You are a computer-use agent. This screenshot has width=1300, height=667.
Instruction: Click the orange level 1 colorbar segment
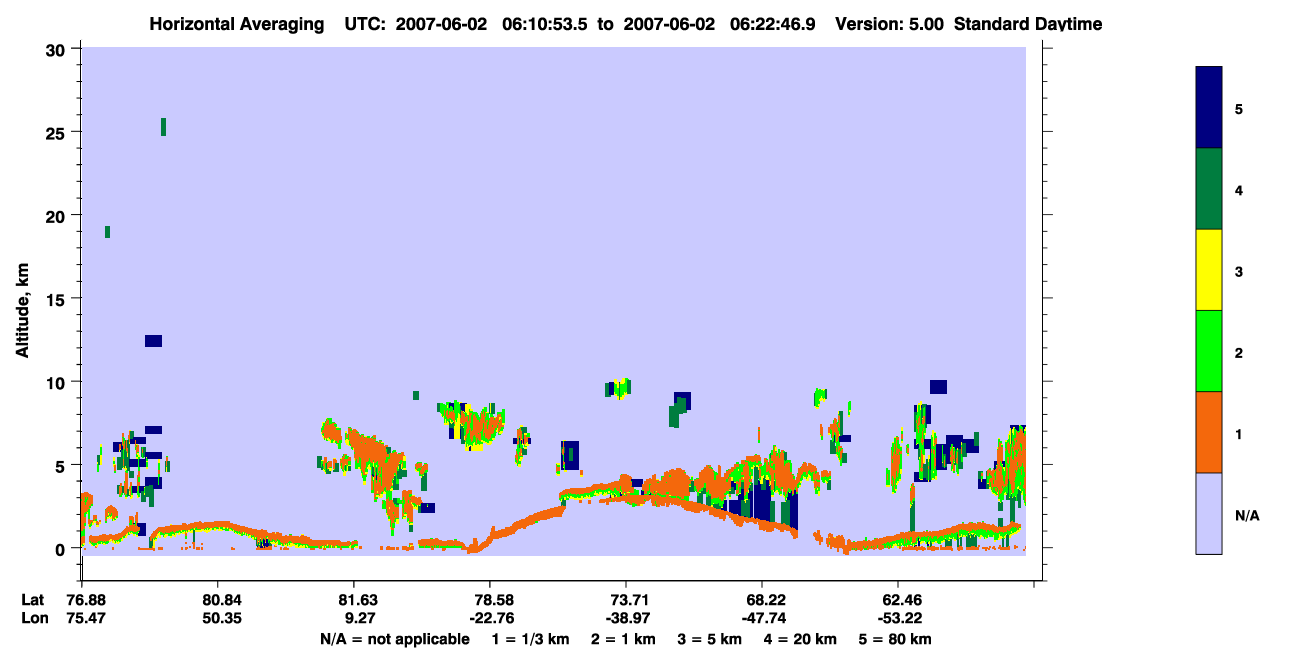(x=1209, y=432)
